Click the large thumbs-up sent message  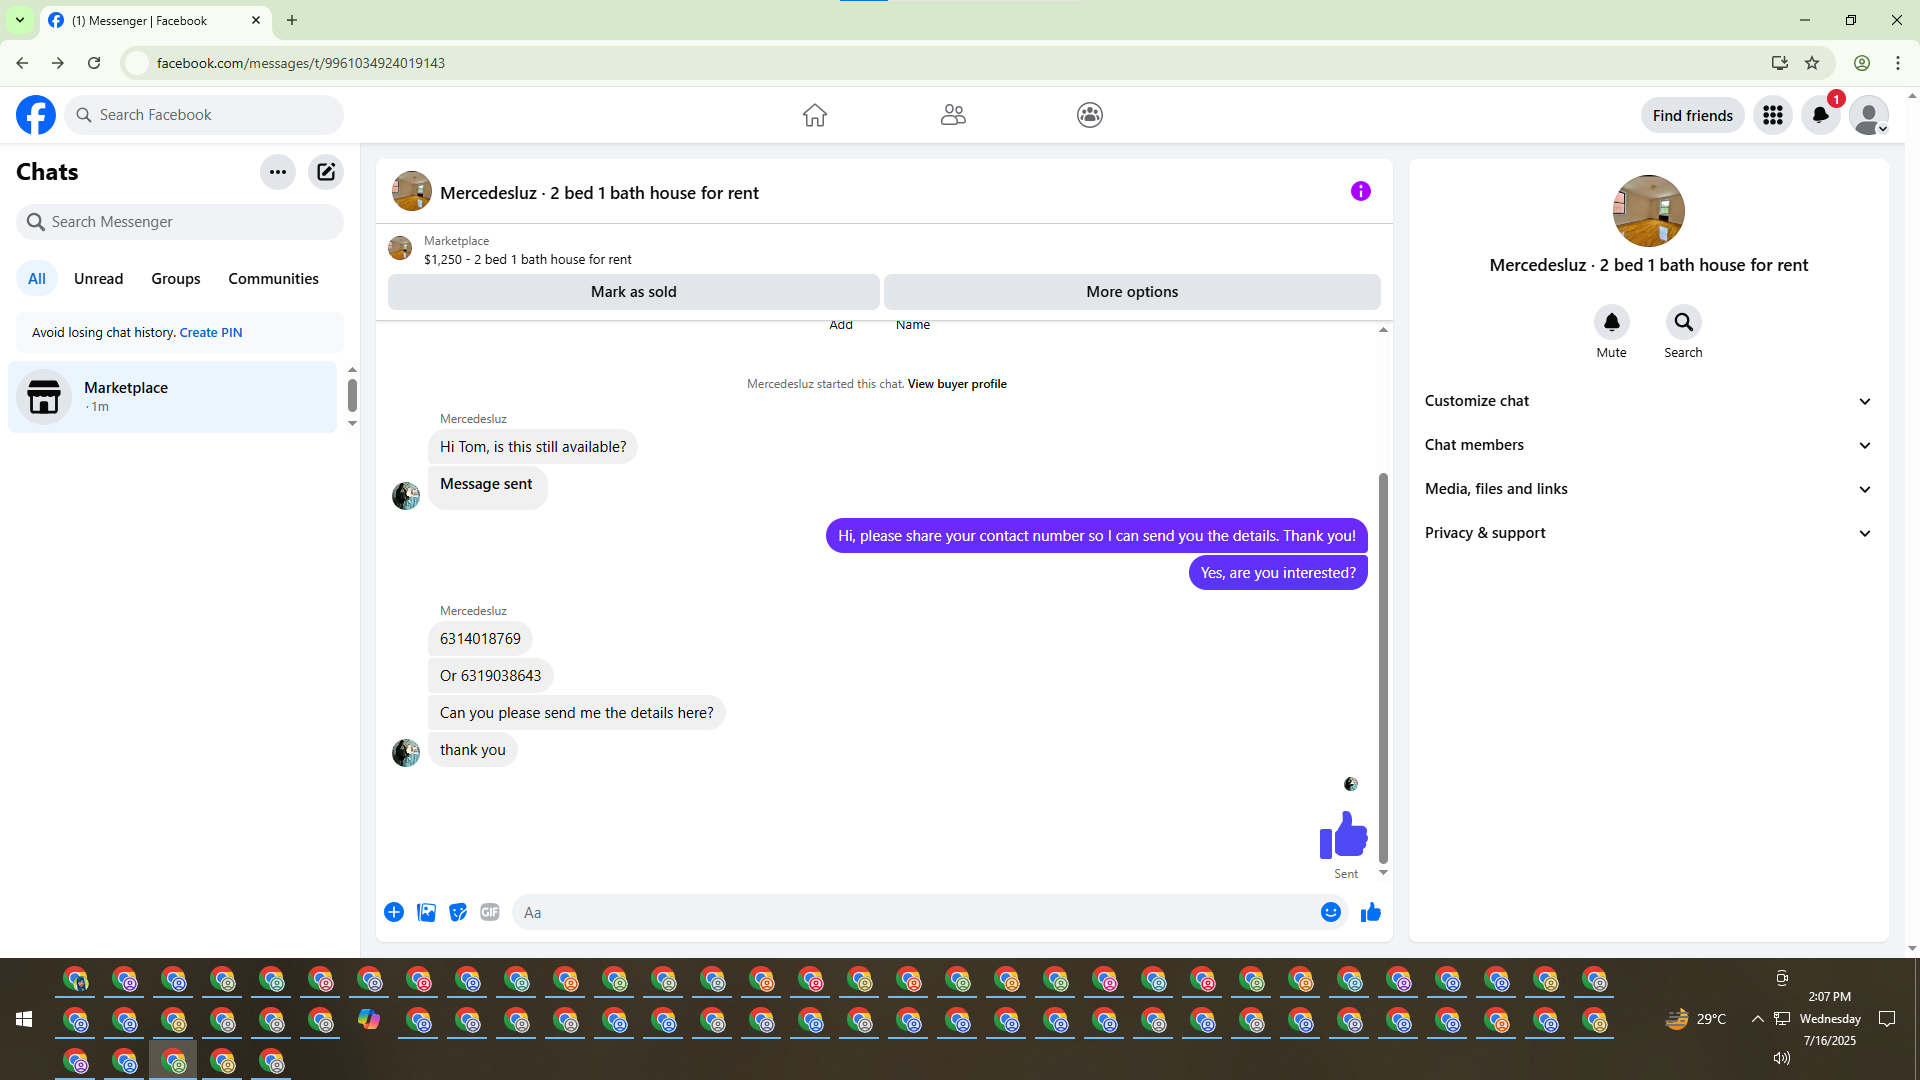1343,835
